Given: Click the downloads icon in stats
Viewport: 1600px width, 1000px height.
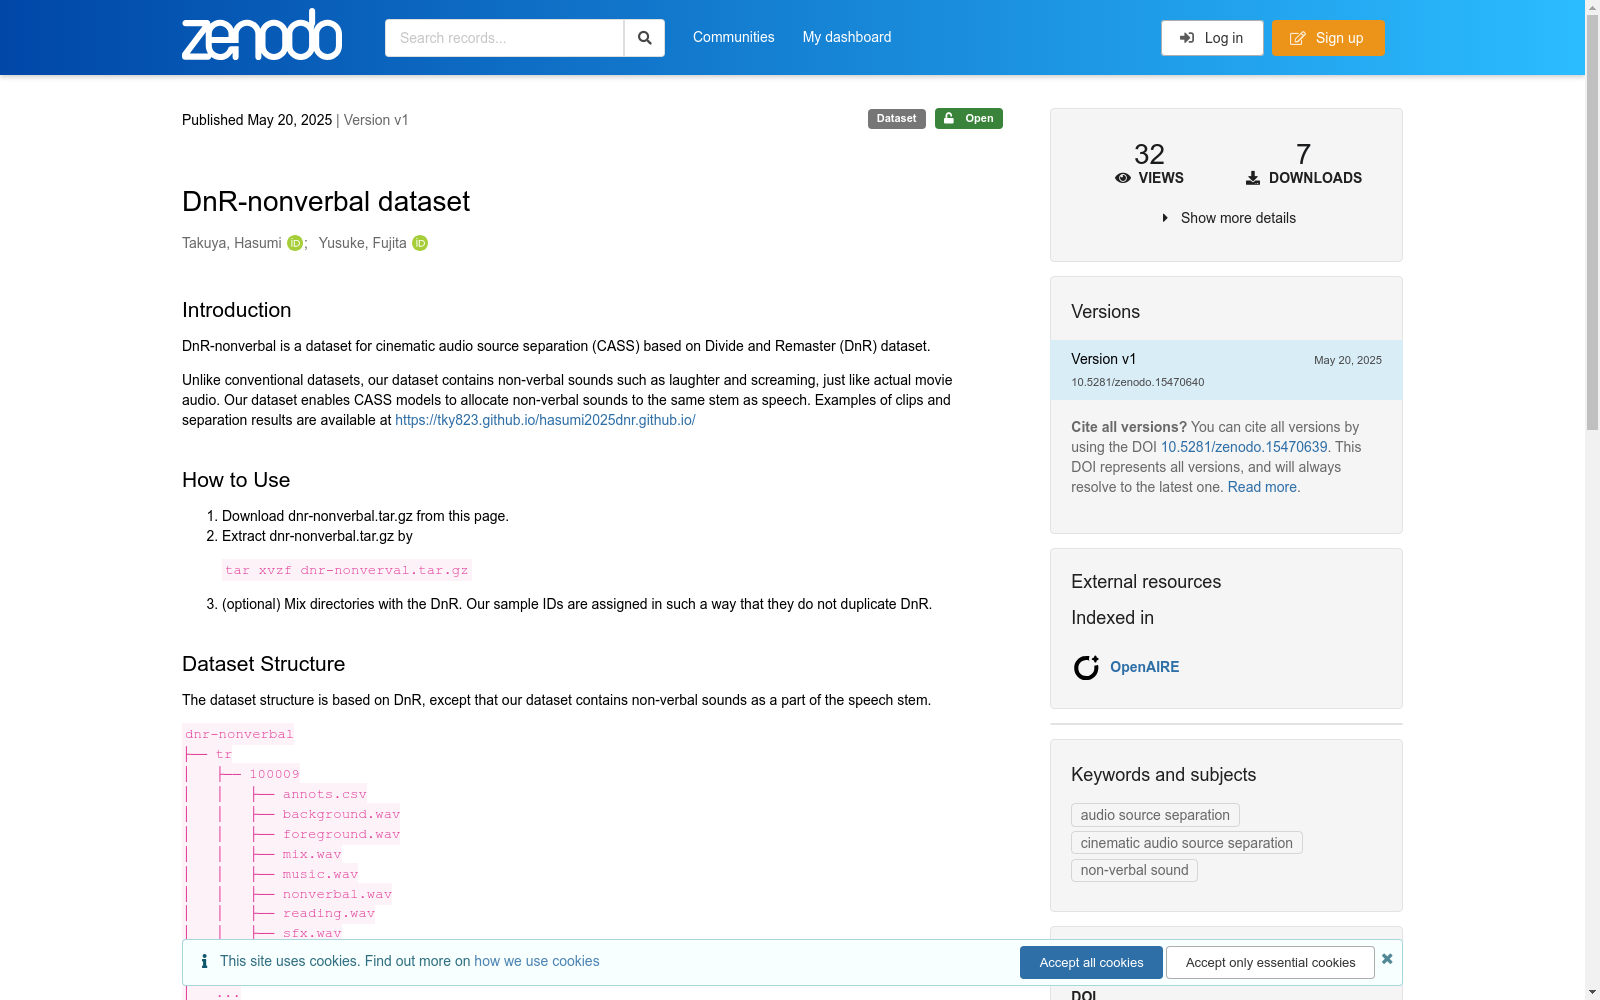Looking at the screenshot, I should (1253, 178).
